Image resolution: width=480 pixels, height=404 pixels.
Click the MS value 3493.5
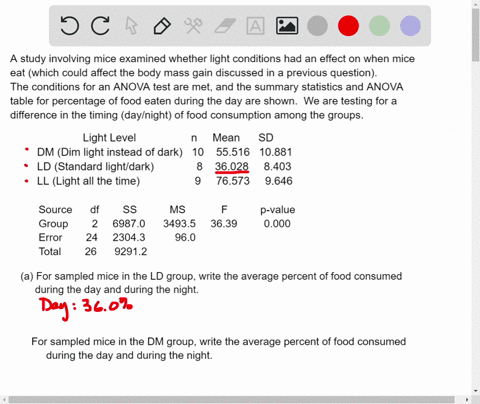179,223
